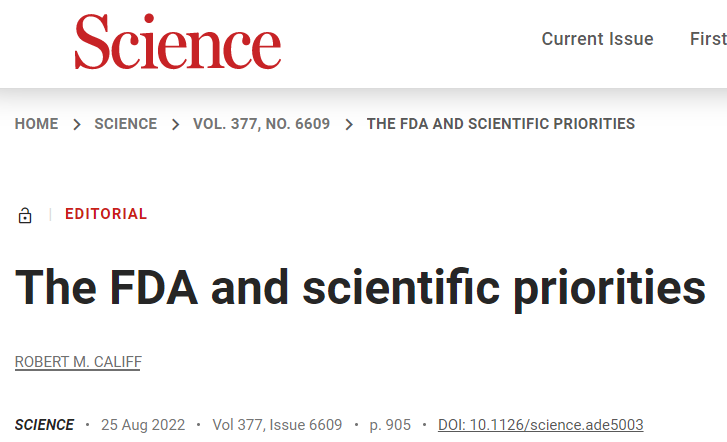Click the chevron arrow after HOME breadcrumb
Viewport: 727px width, 442px height.
[76, 125]
